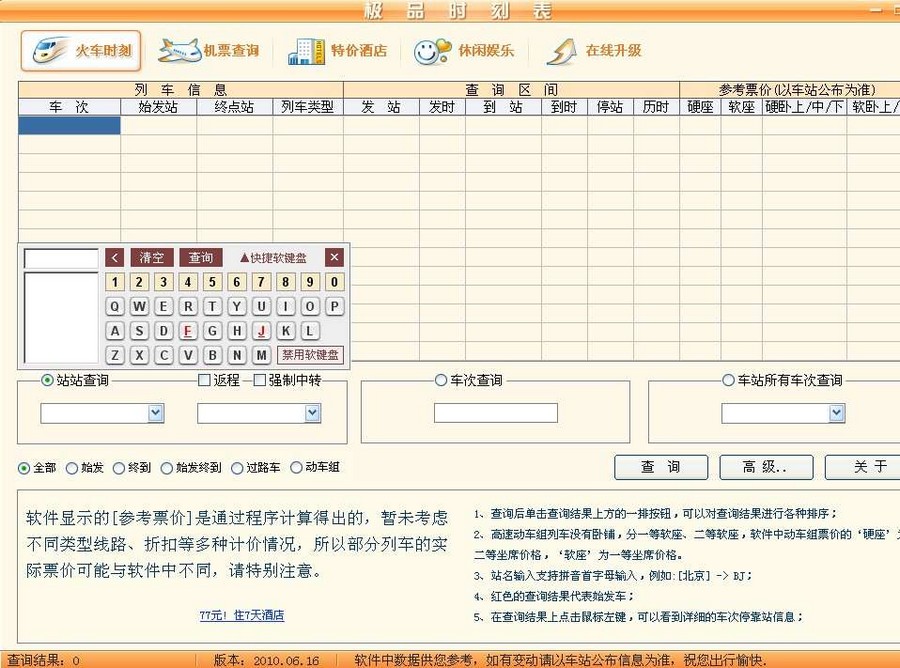The width and height of the screenshot is (900, 668).
Task: Click the input field beside the soft keyboard
Action: coord(62,257)
